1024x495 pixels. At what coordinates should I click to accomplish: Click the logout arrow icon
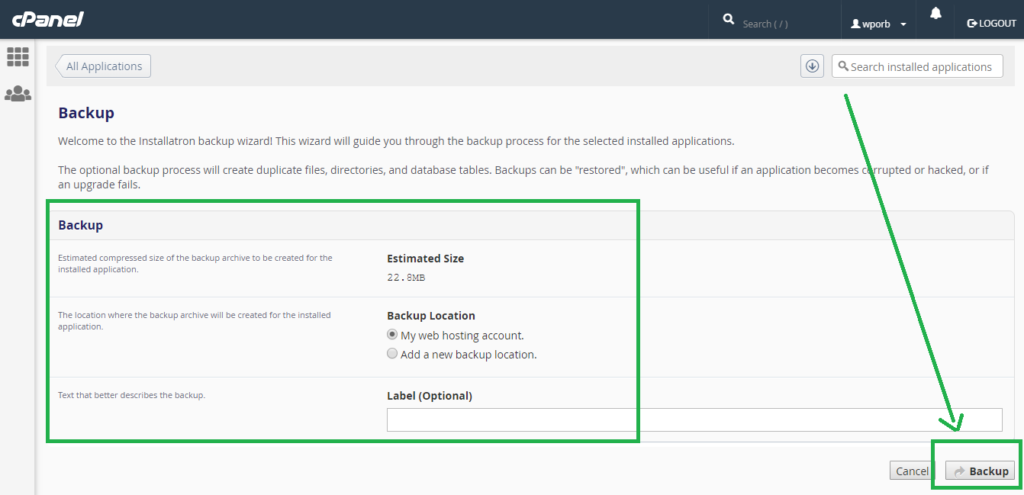[972, 24]
